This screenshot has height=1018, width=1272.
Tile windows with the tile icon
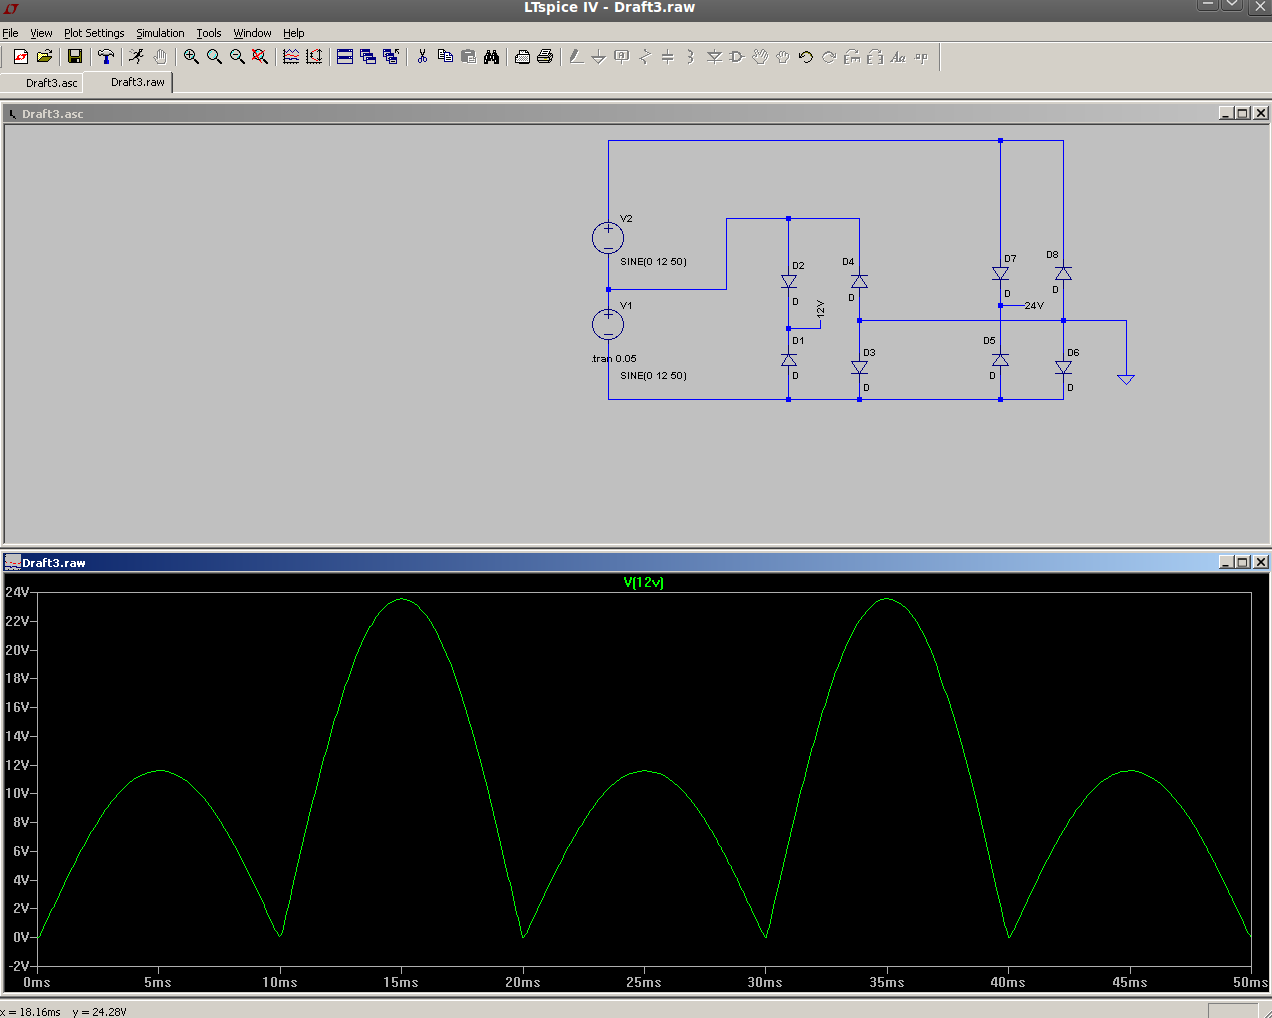tap(345, 57)
